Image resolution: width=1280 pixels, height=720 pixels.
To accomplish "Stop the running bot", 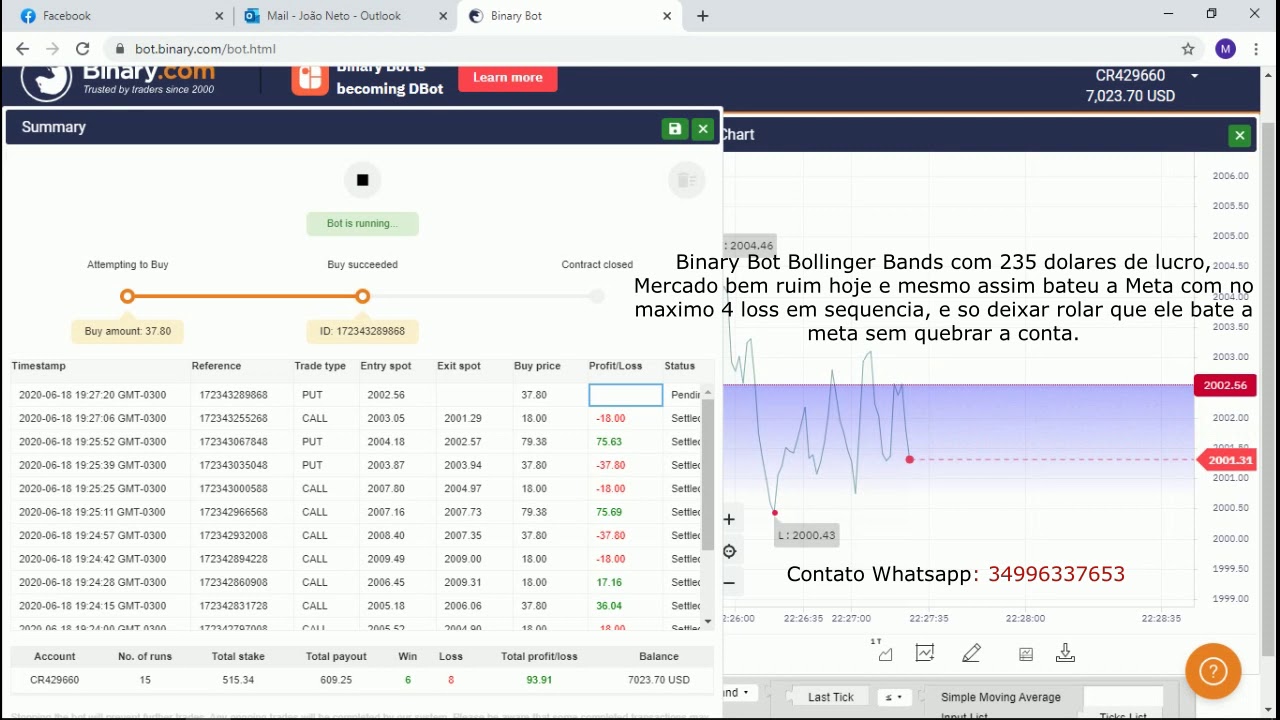I will [362, 180].
